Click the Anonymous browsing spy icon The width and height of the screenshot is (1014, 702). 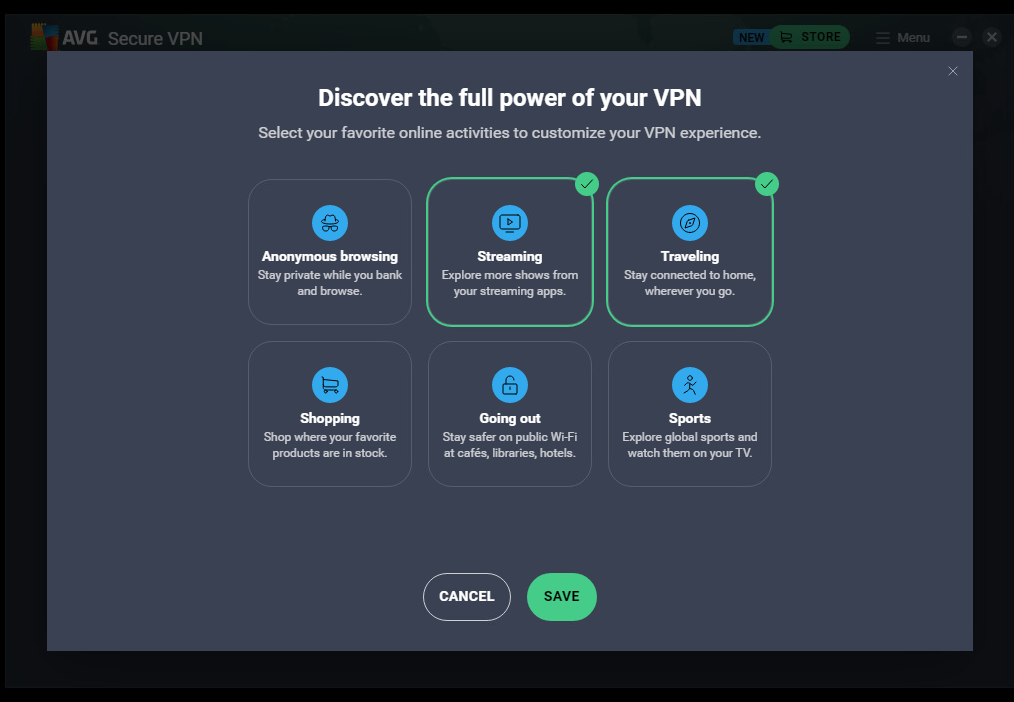[329, 223]
